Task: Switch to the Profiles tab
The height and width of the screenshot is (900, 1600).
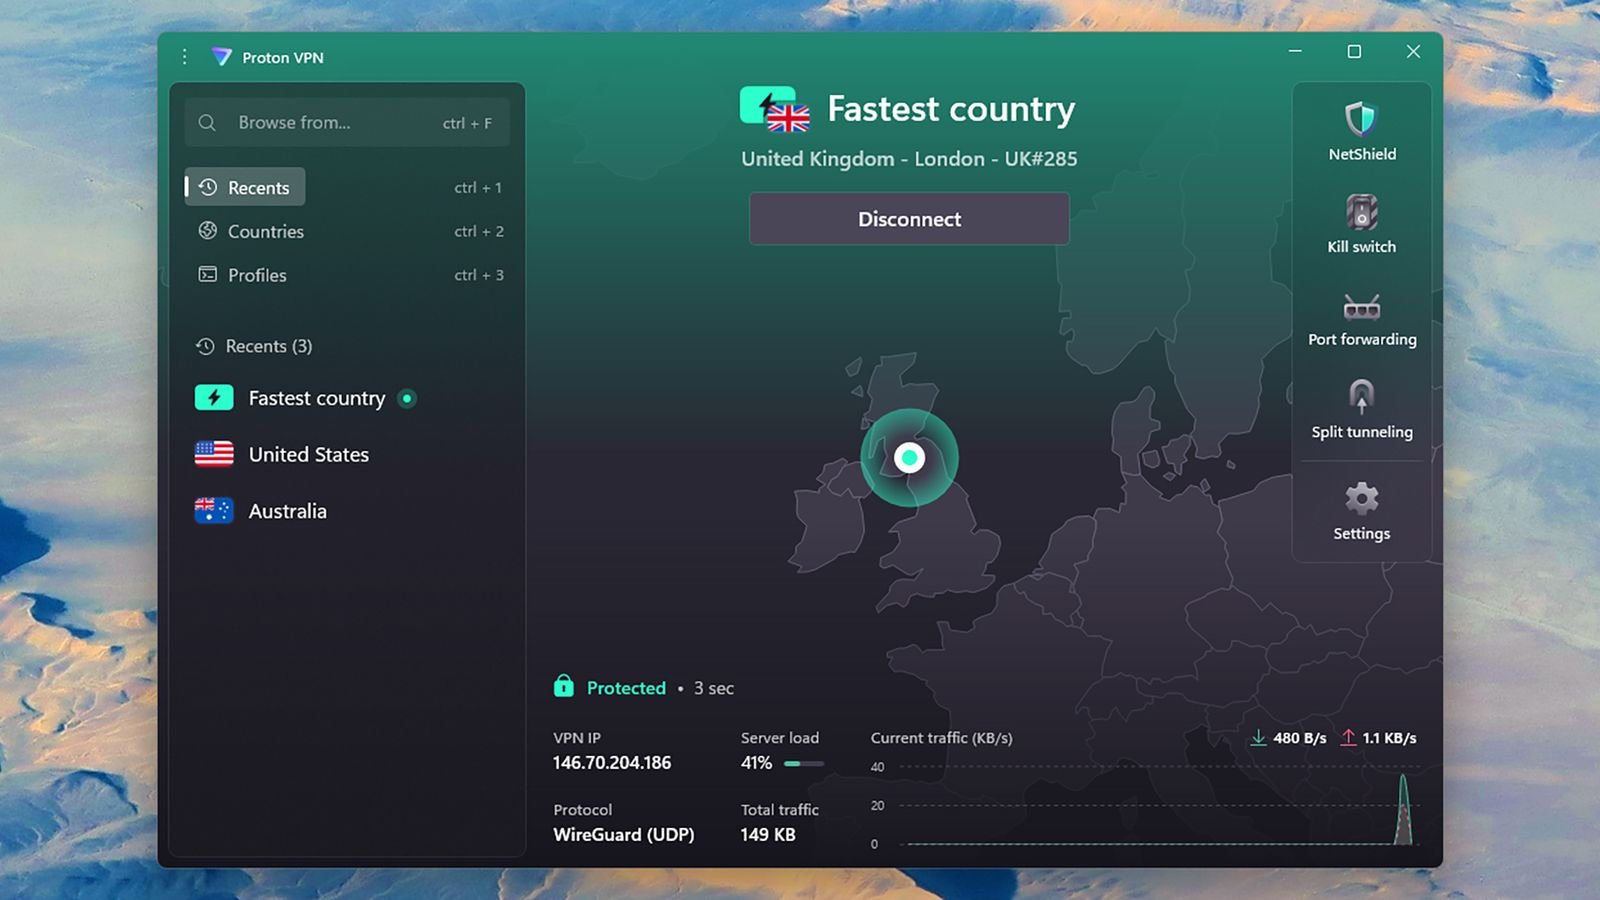Action: coord(256,275)
